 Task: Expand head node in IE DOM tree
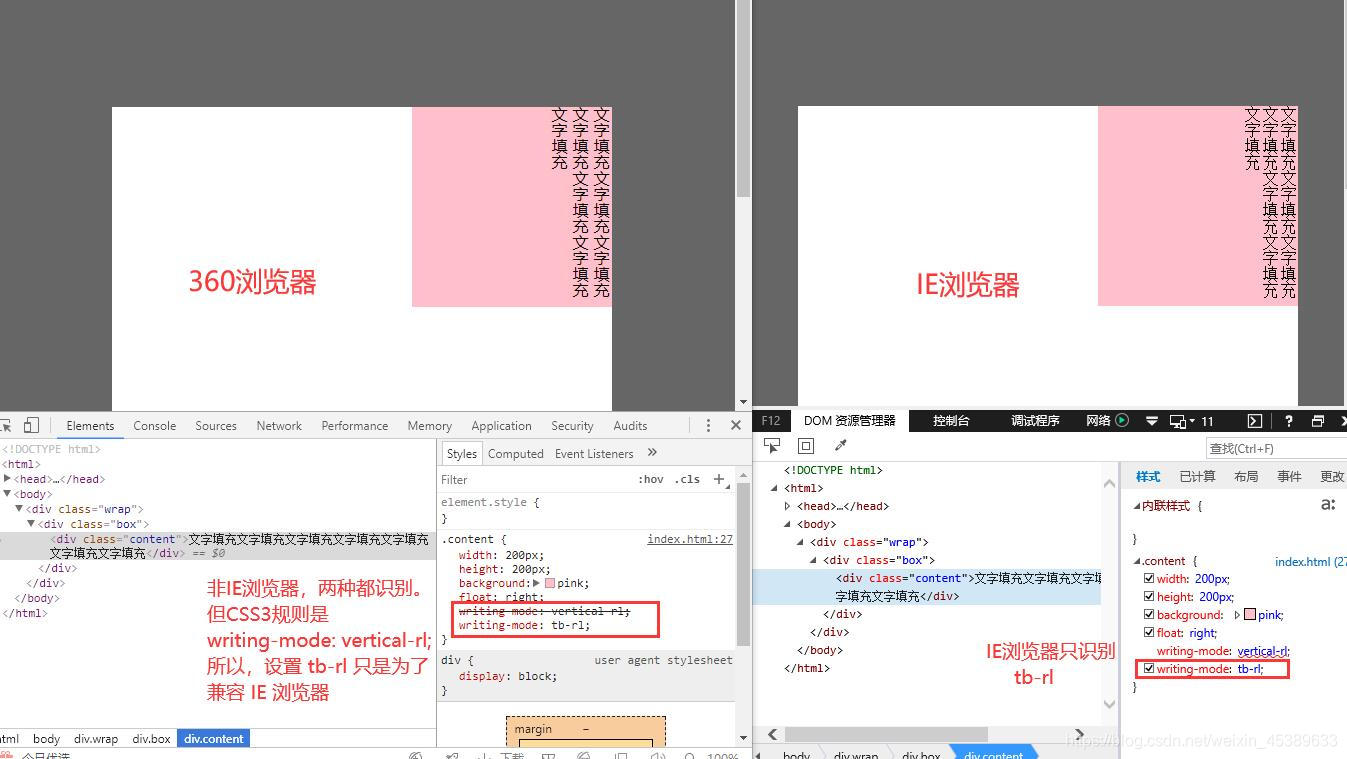pos(788,506)
